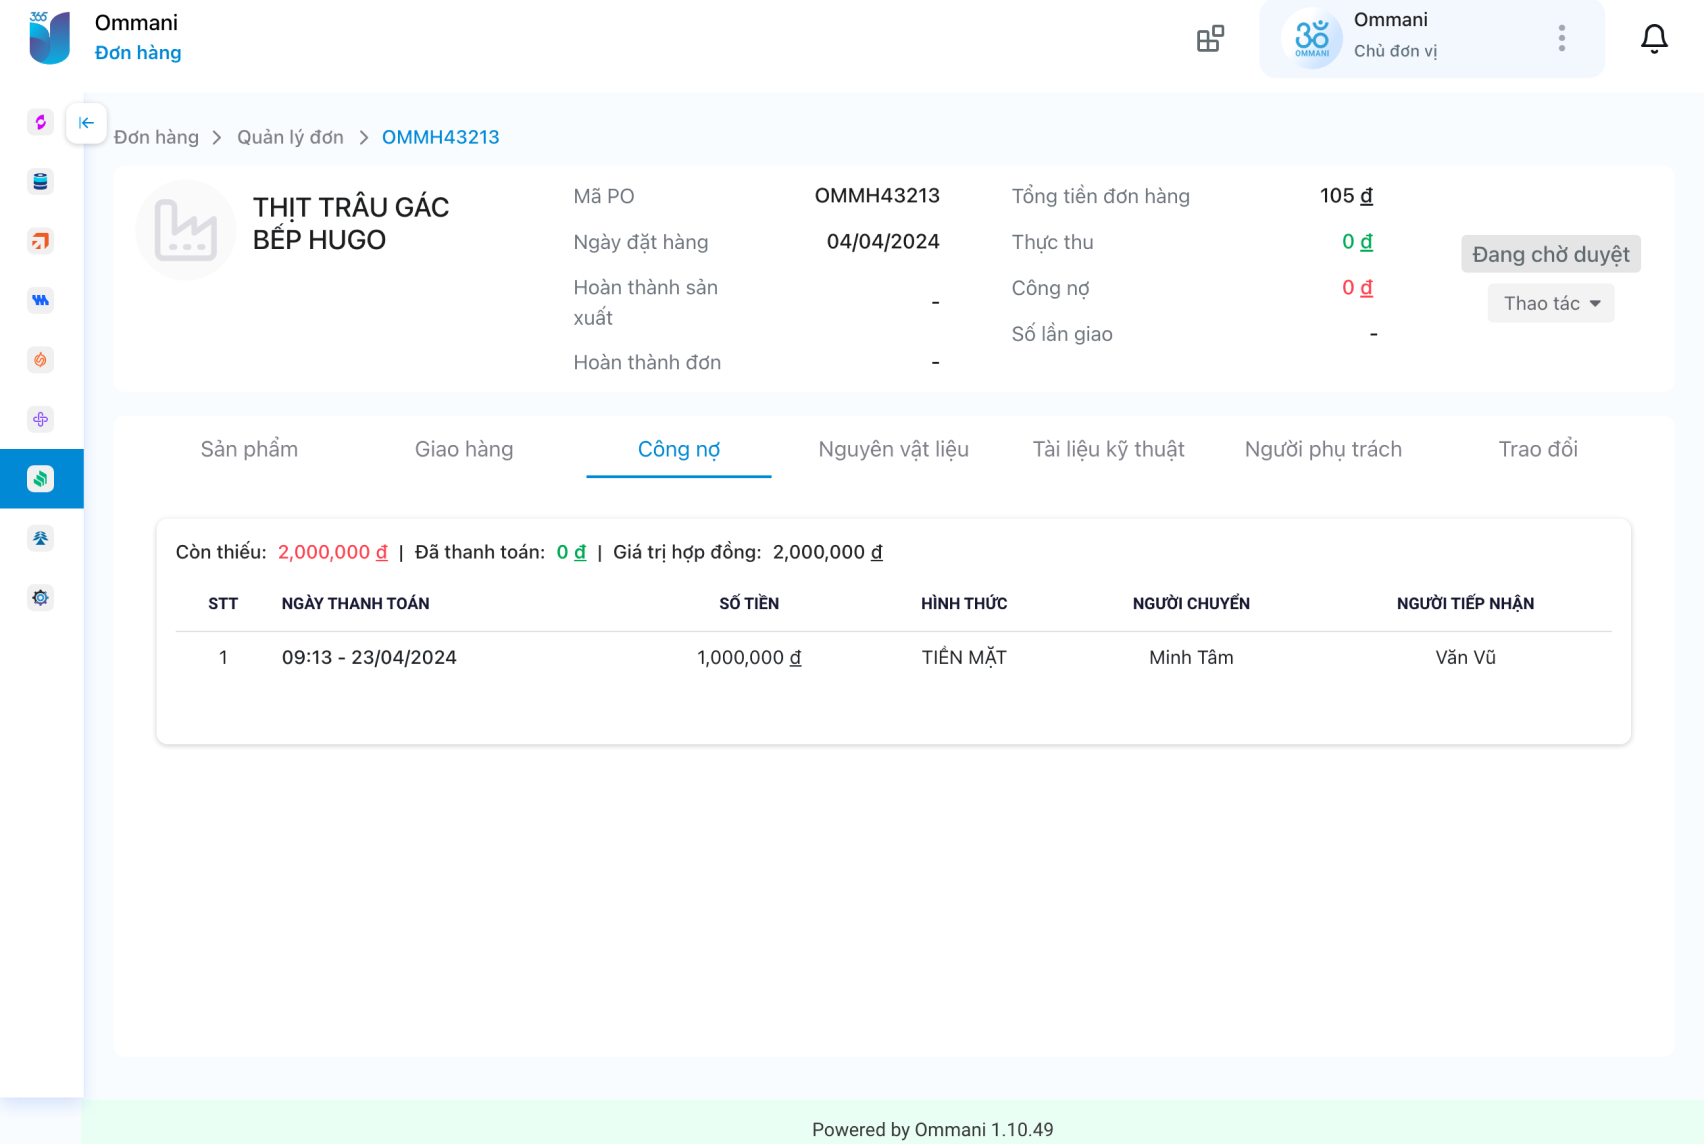Click the three-dot menu beside Ommani account
1704x1144 pixels.
pyautogui.click(x=1561, y=39)
